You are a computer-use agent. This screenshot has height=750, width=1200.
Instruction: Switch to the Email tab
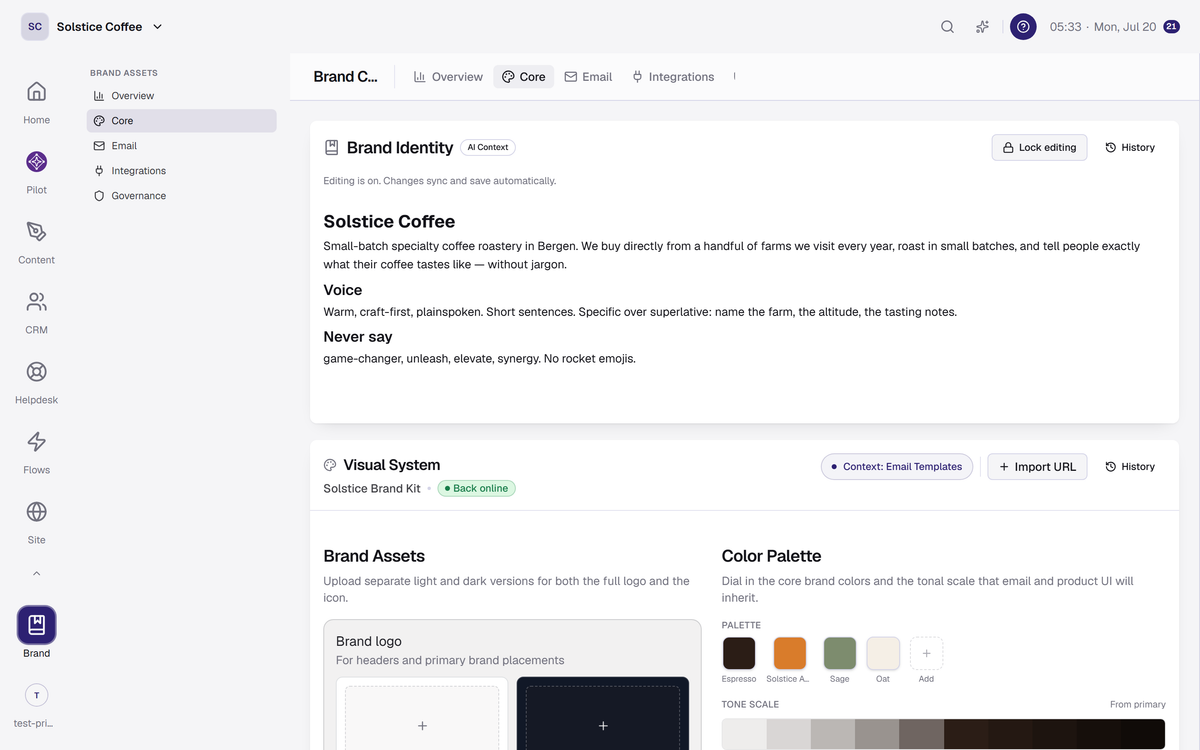[588, 77]
